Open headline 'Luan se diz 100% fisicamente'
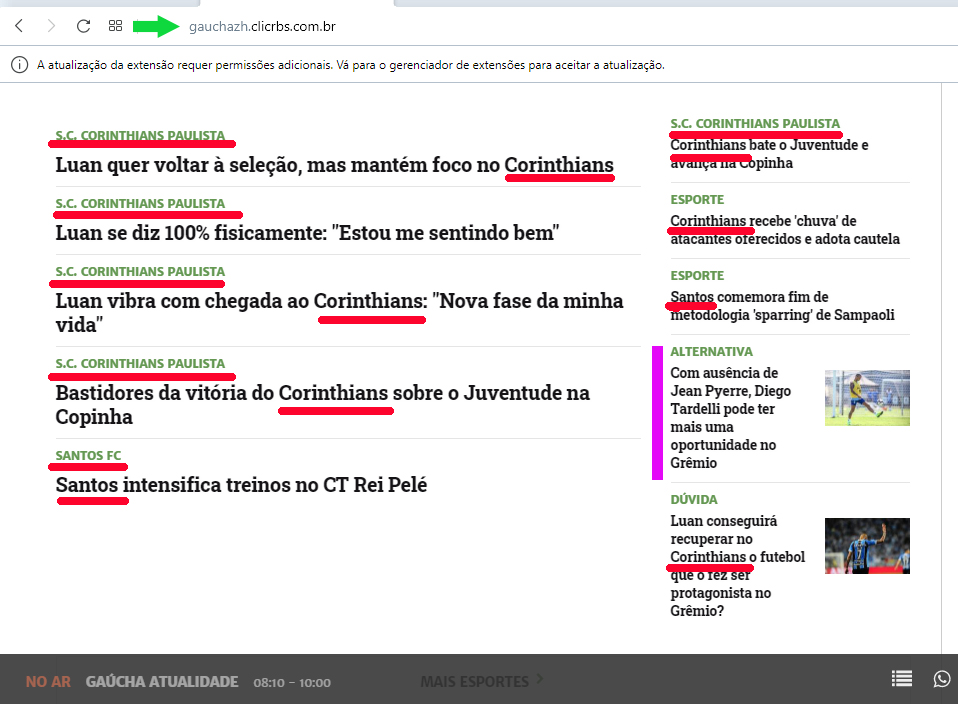Image resolution: width=958 pixels, height=704 pixels. [x=307, y=233]
